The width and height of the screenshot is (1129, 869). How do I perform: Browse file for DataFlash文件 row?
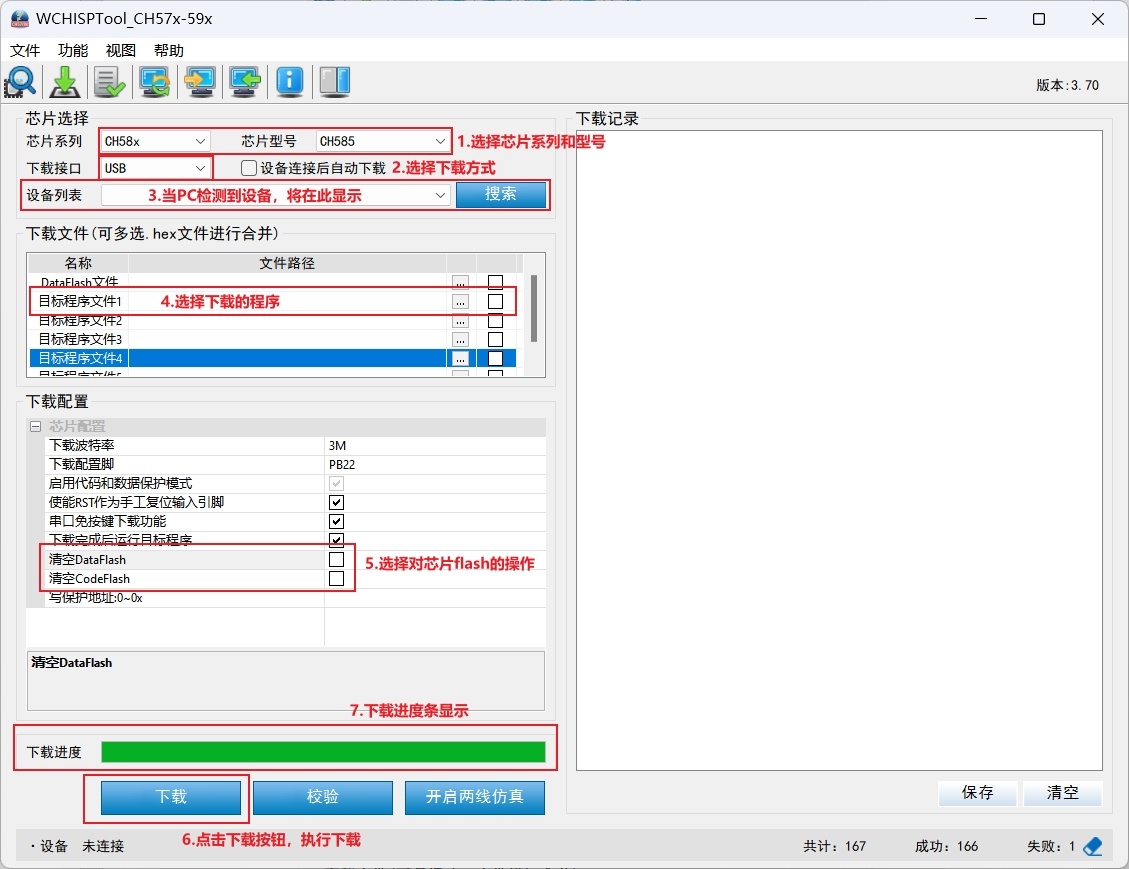(x=460, y=282)
